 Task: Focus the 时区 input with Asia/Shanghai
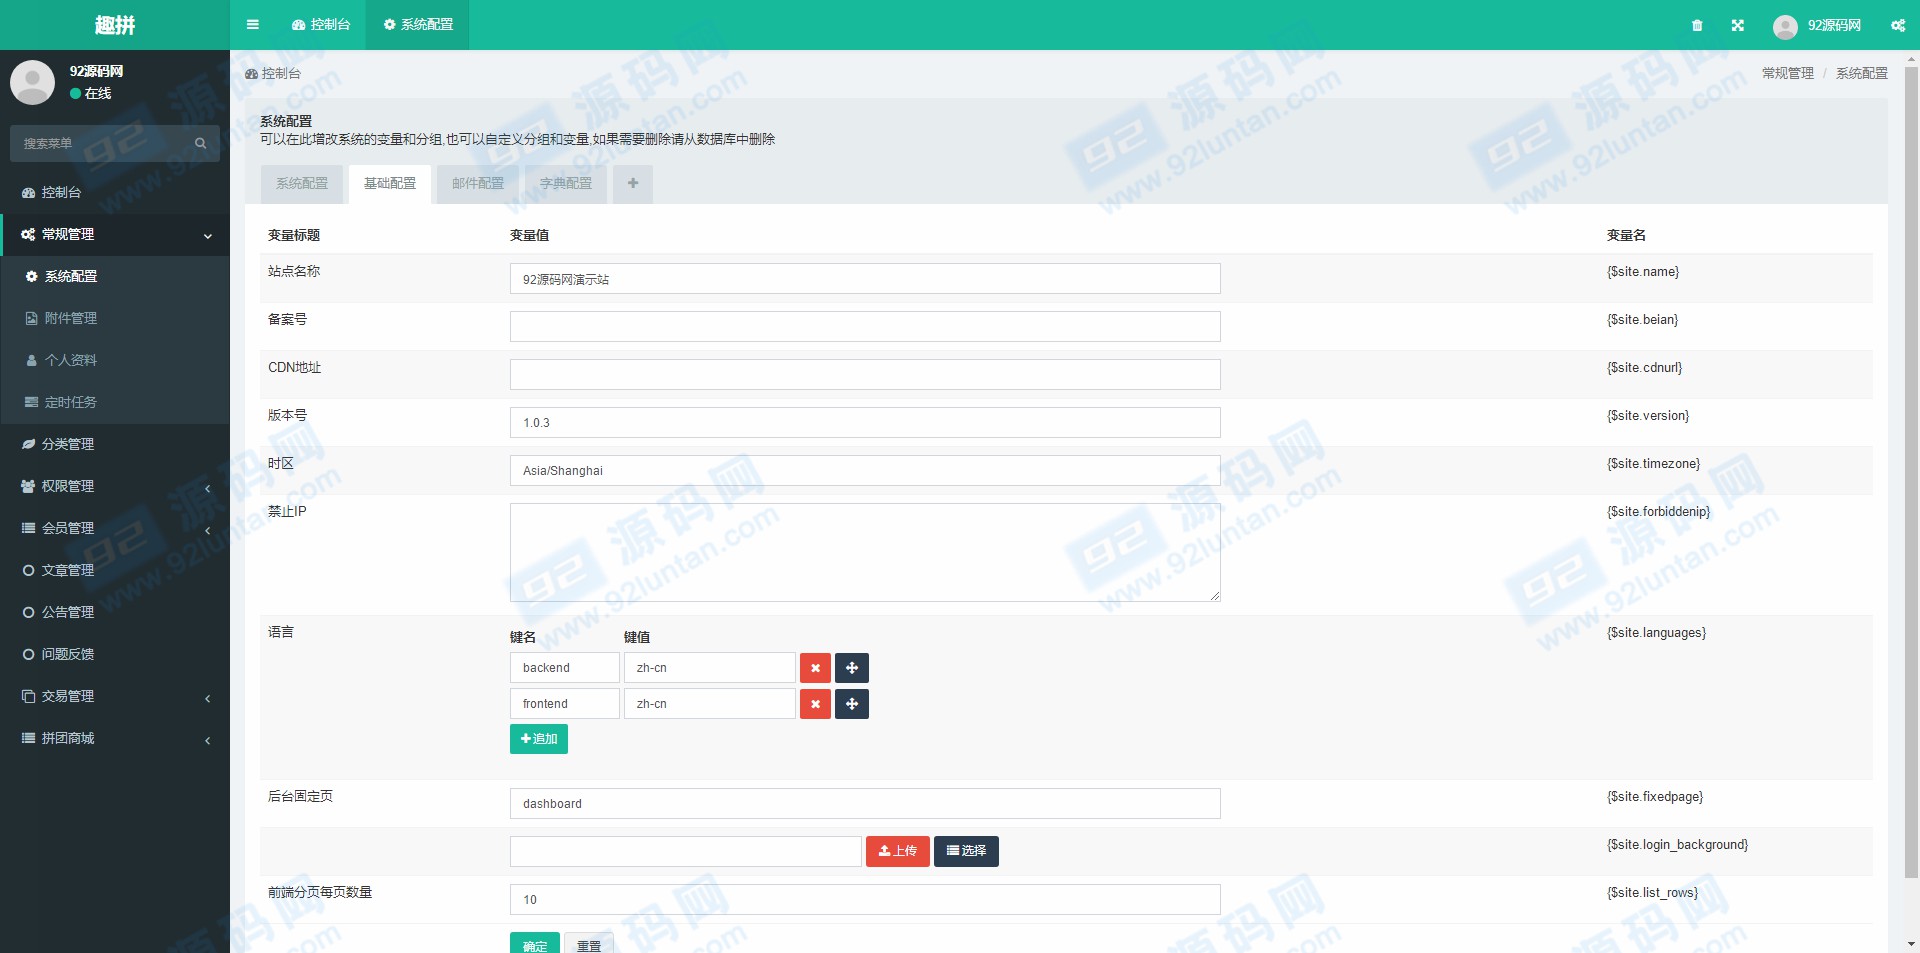865,471
